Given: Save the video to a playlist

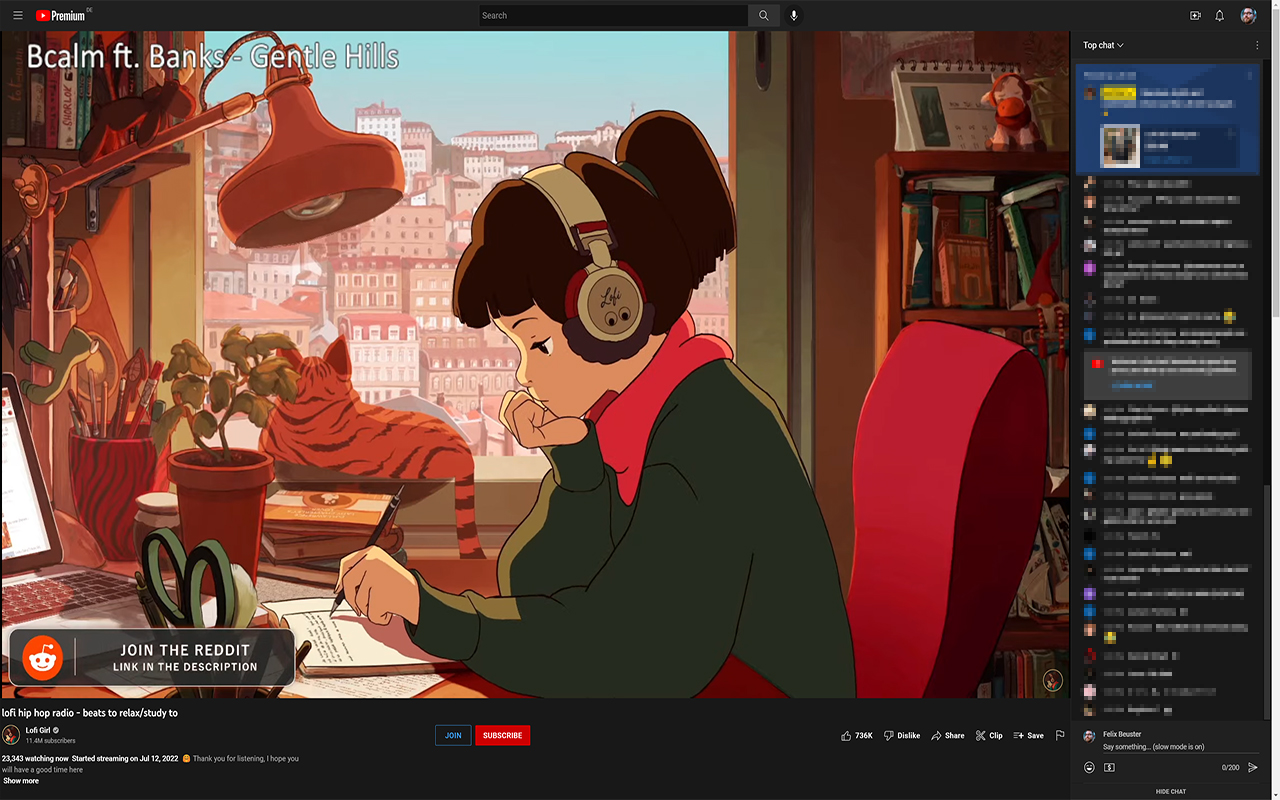Looking at the screenshot, I should coord(1028,735).
